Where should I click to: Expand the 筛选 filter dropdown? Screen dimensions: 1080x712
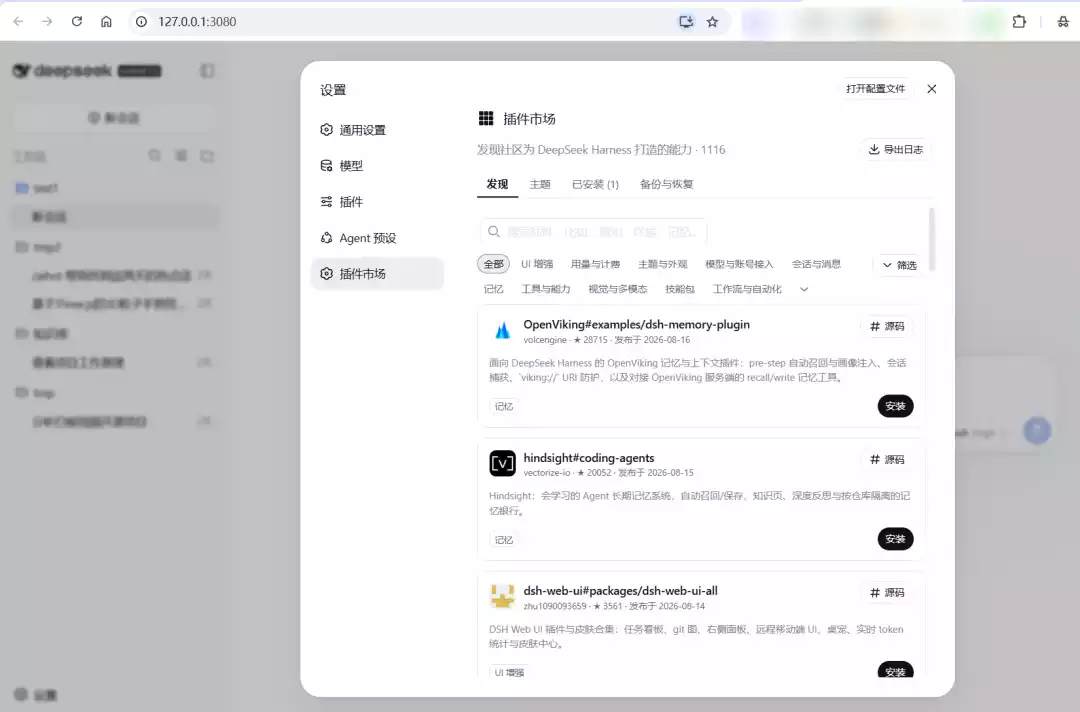(899, 265)
